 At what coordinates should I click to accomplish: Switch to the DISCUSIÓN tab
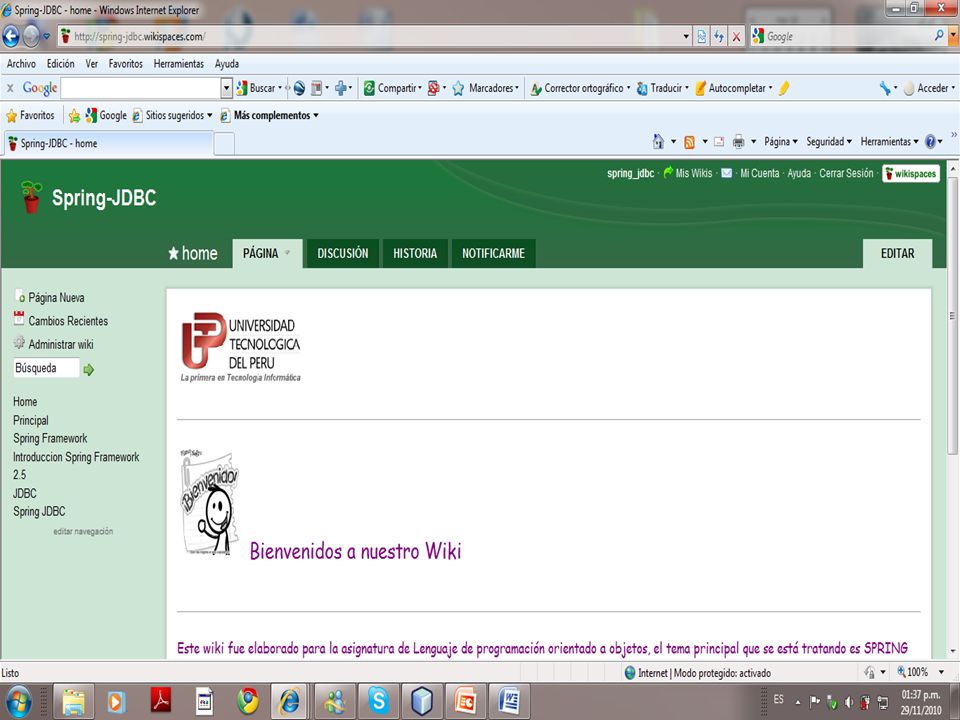tap(343, 253)
